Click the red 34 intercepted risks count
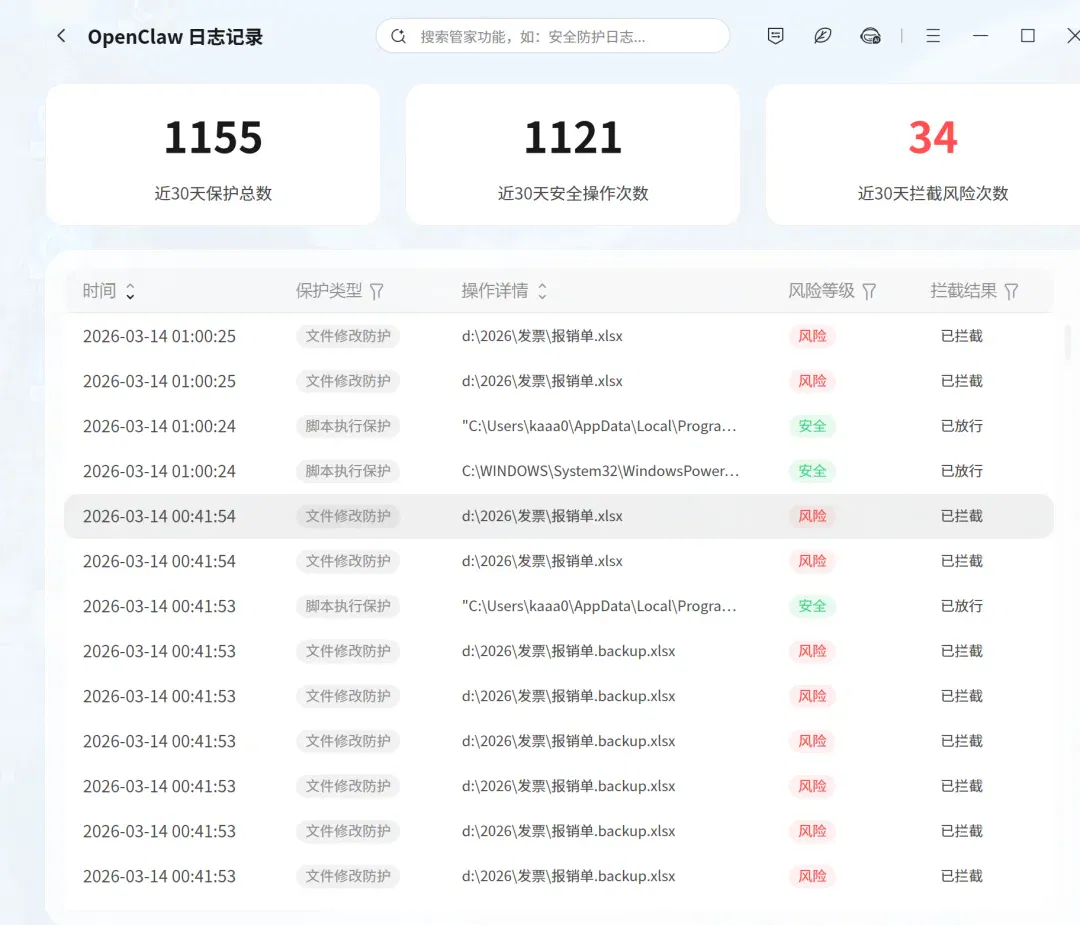 pyautogui.click(x=933, y=137)
